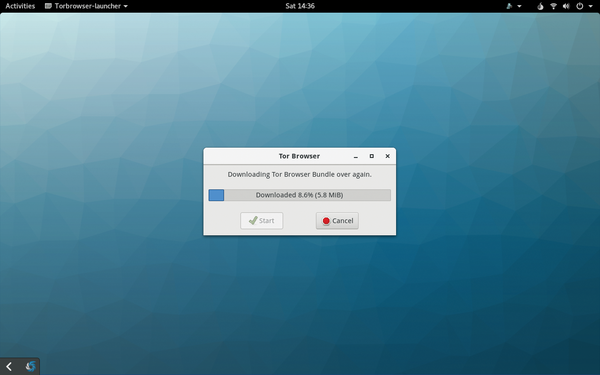Click the power icon in top bar
Viewport: 600px width, 375px height.
(580, 6)
